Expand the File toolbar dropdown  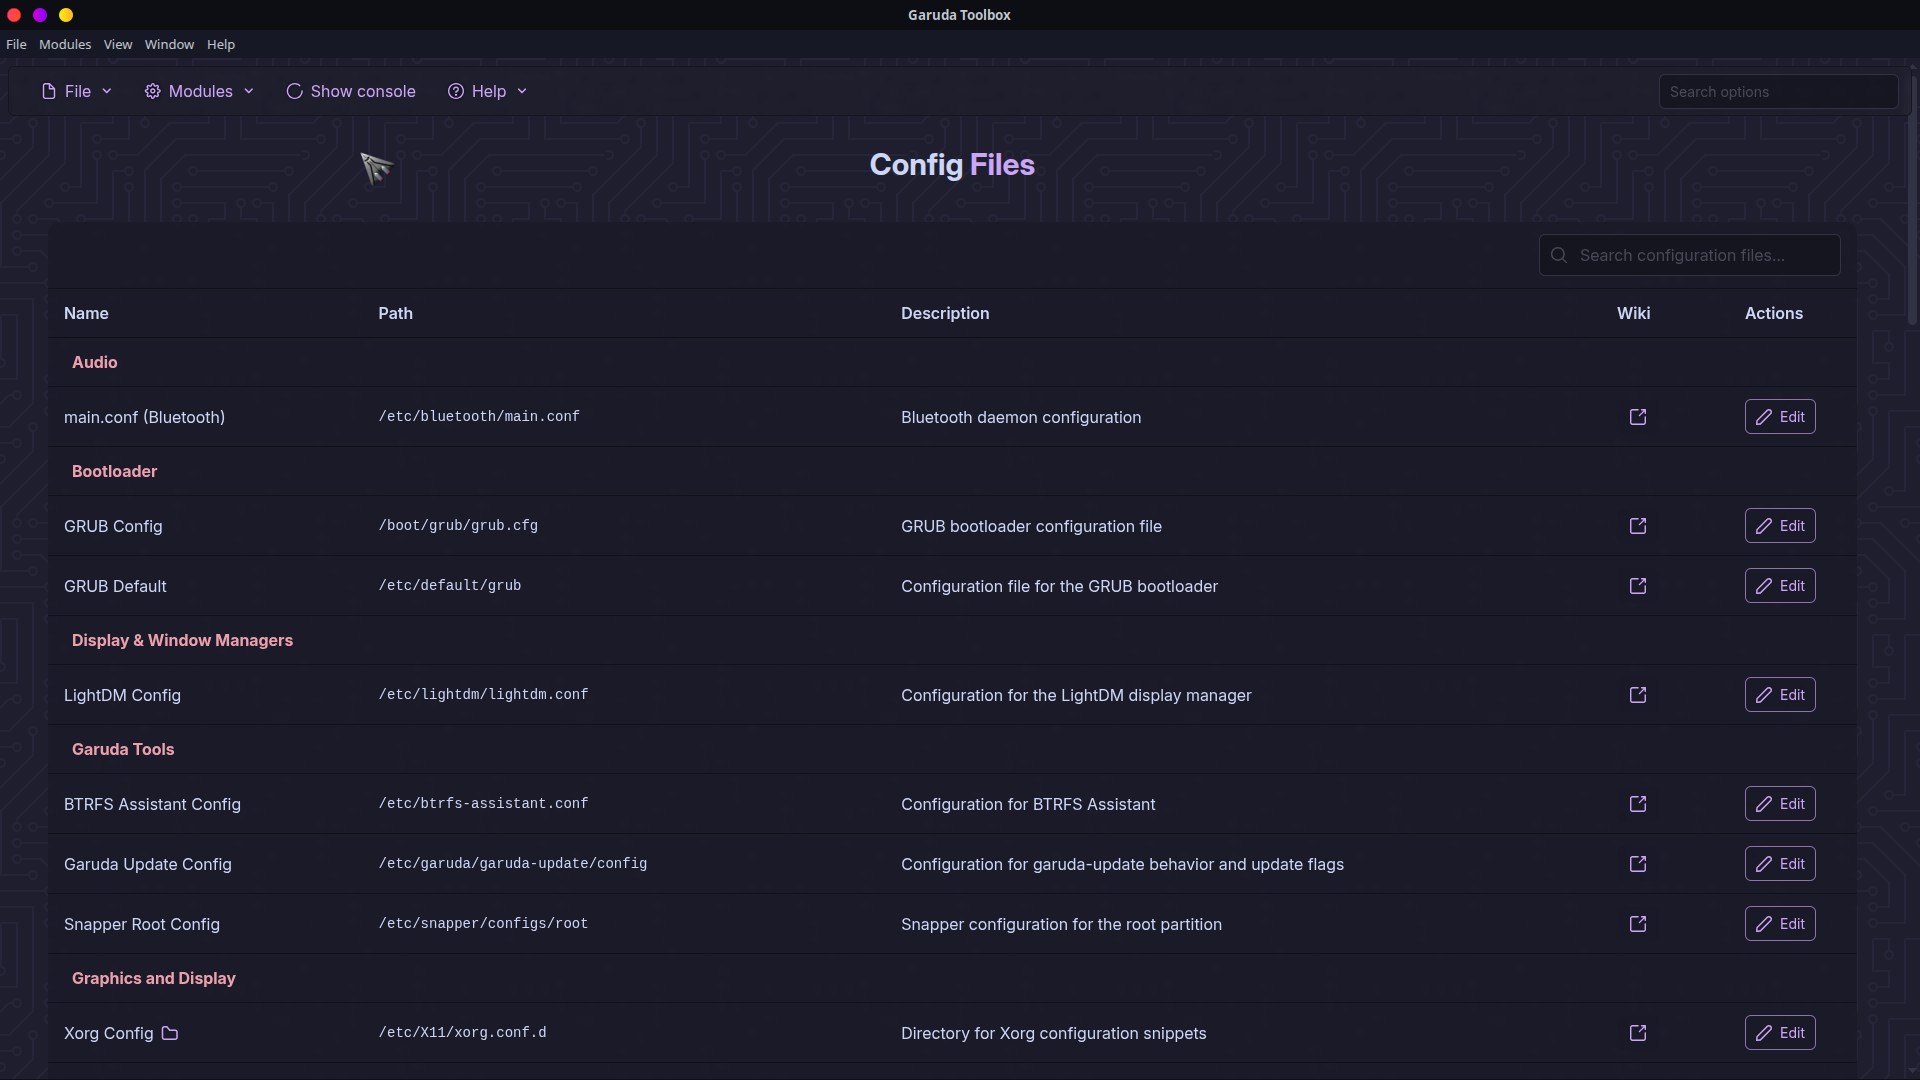[x=77, y=91]
